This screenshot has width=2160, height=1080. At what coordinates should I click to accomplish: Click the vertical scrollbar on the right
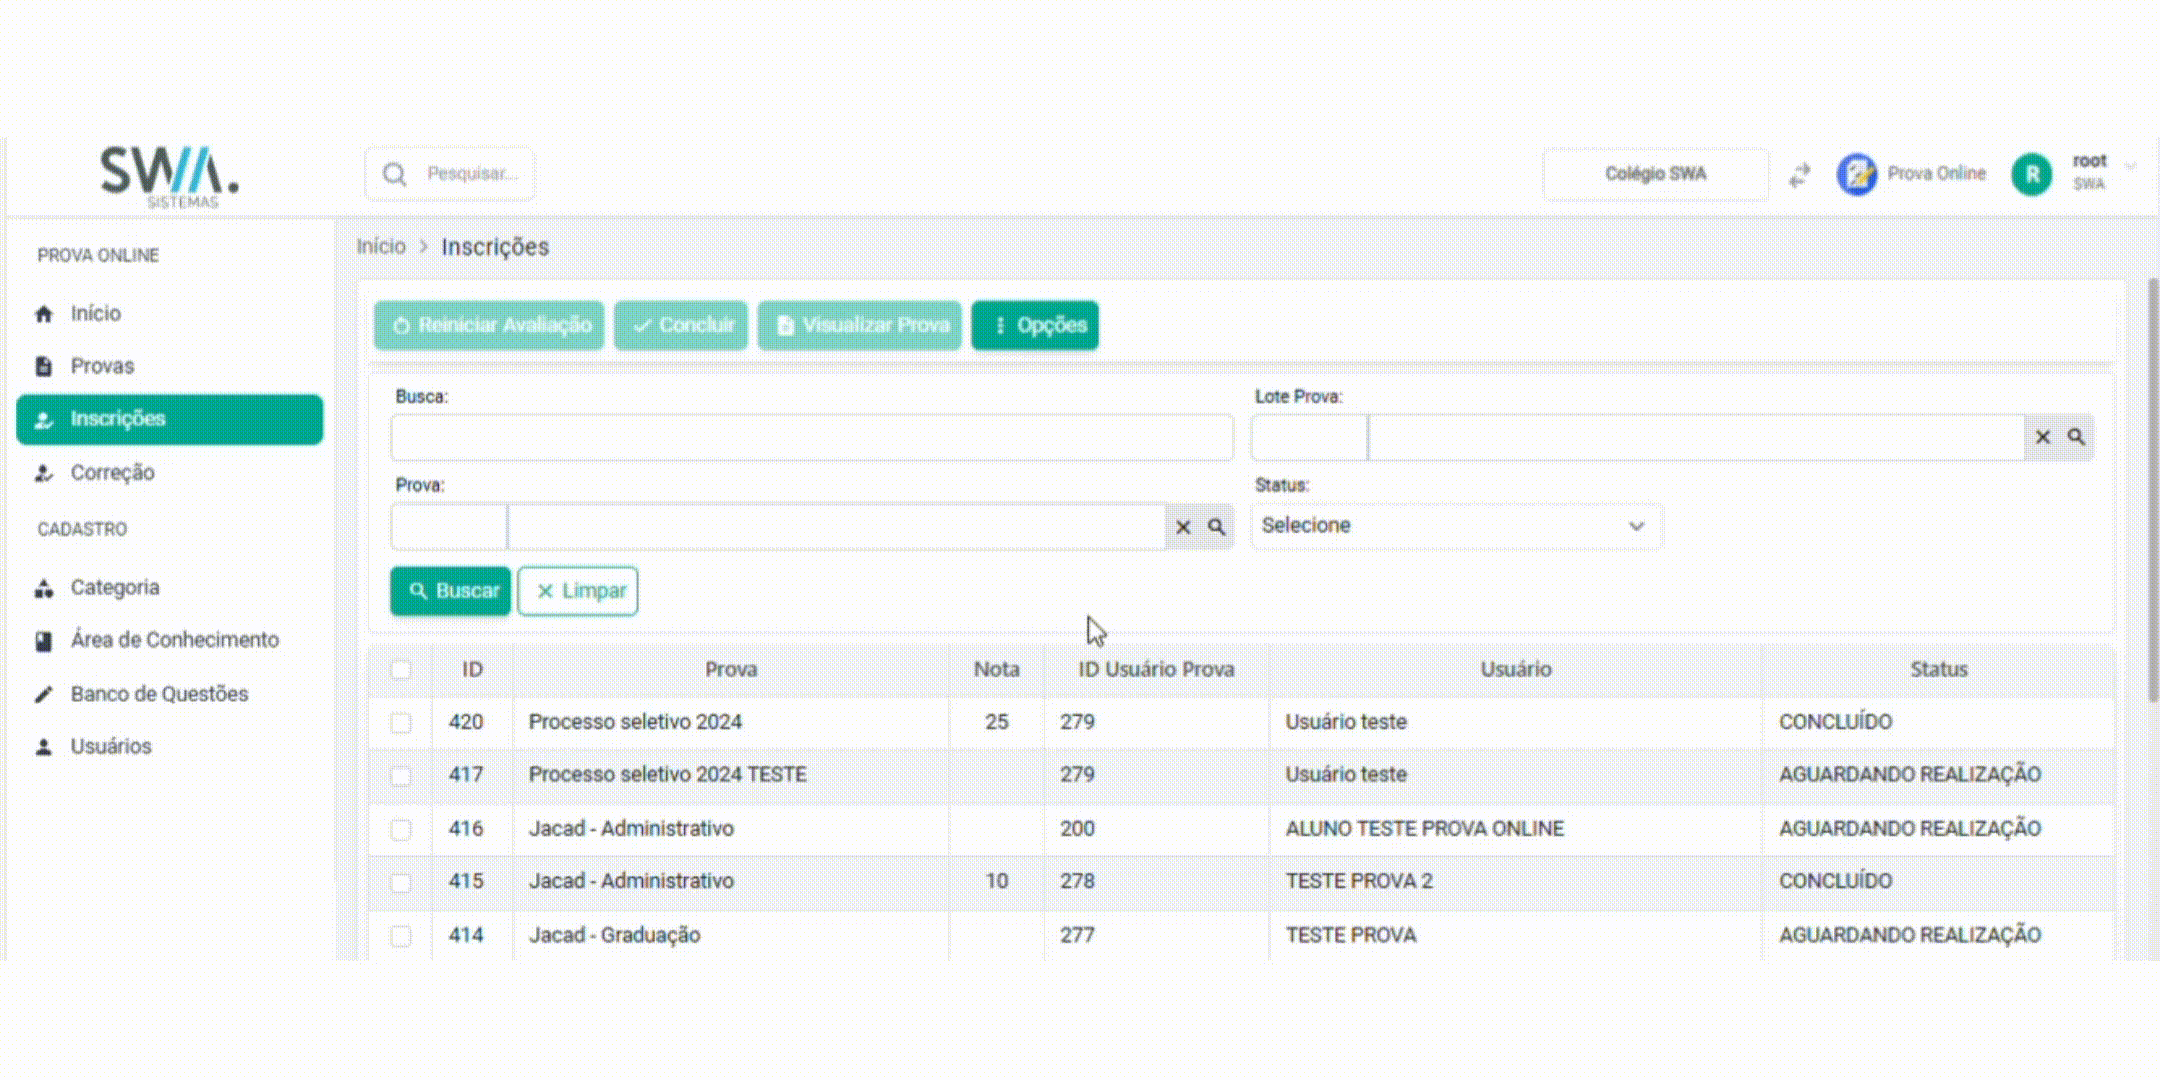pyautogui.click(x=2152, y=490)
